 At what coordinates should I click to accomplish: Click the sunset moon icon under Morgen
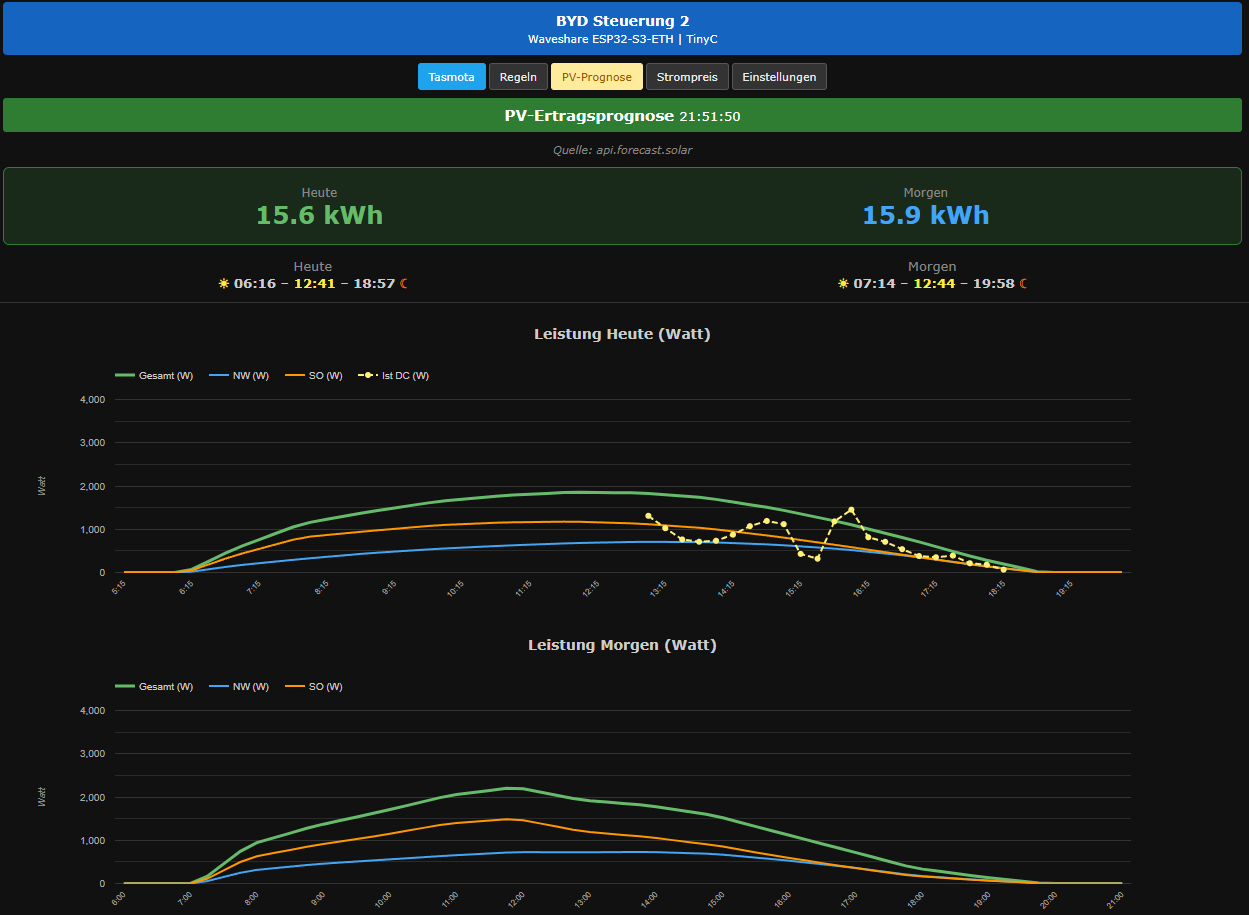pyautogui.click(x=1023, y=284)
